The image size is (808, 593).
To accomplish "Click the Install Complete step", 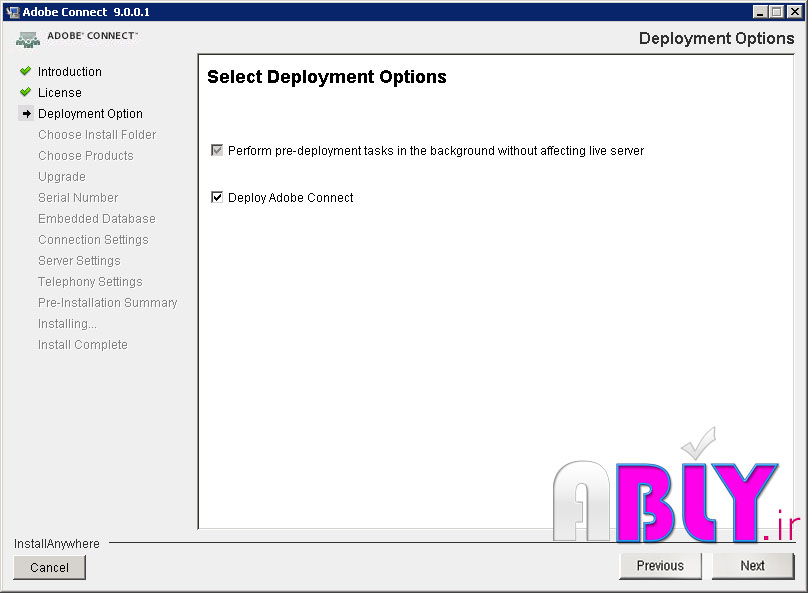I will (82, 345).
